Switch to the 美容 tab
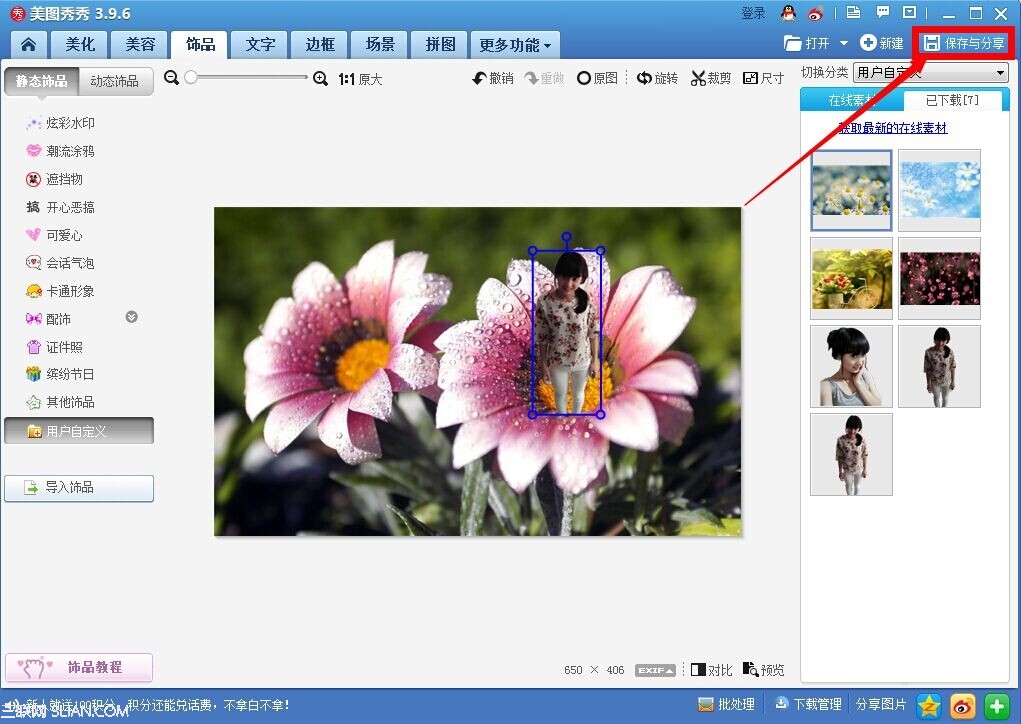 click(x=139, y=44)
